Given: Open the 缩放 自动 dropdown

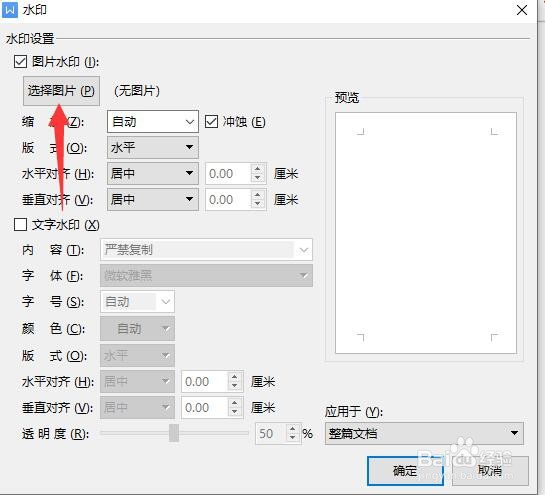Looking at the screenshot, I should (153, 122).
